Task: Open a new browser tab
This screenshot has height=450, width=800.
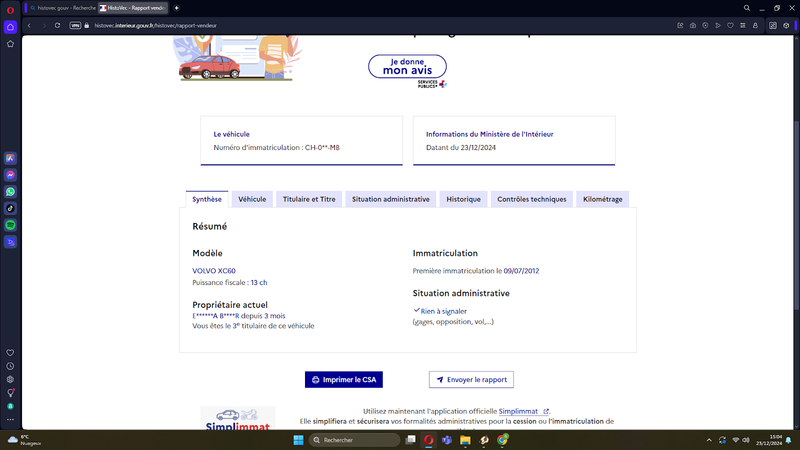Action: [x=177, y=8]
